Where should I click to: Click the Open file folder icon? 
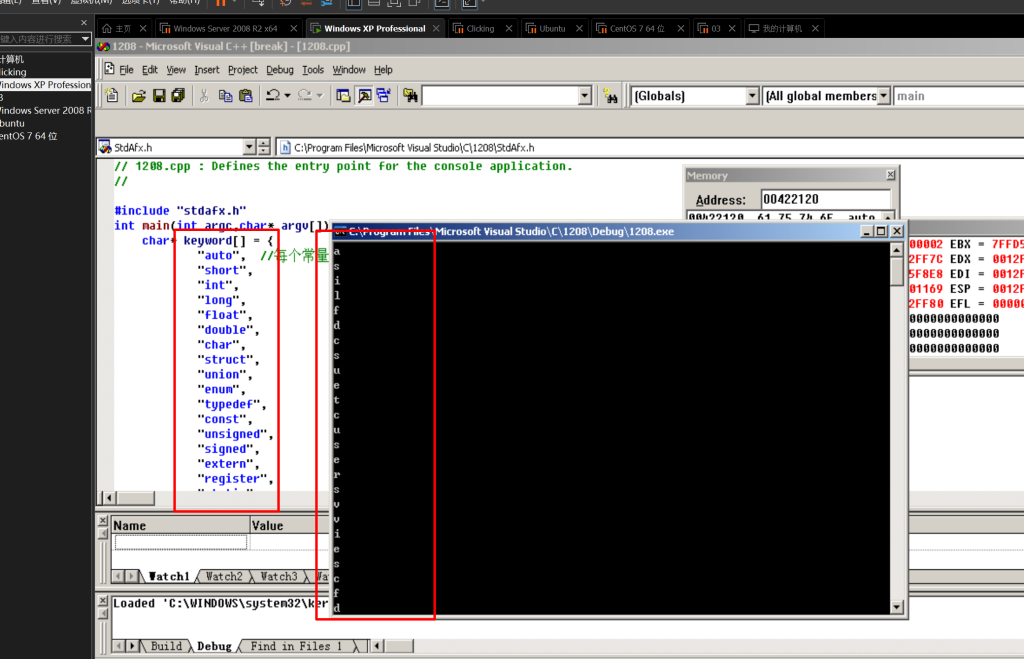(x=139, y=96)
